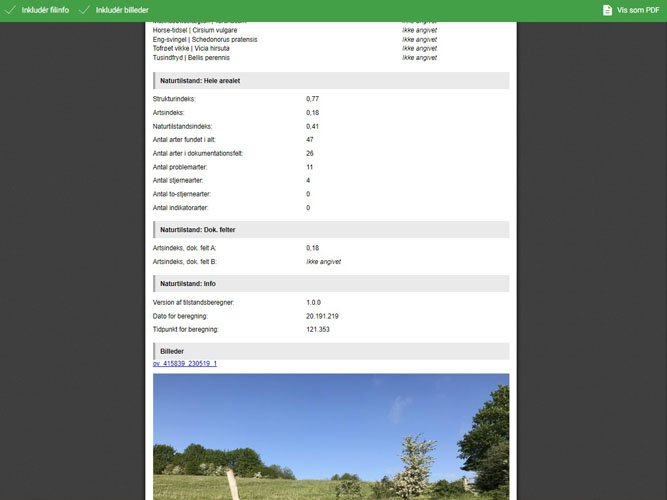
Task: Click the 'Antal arter fundet i alt' value 47
Action: 310,140
